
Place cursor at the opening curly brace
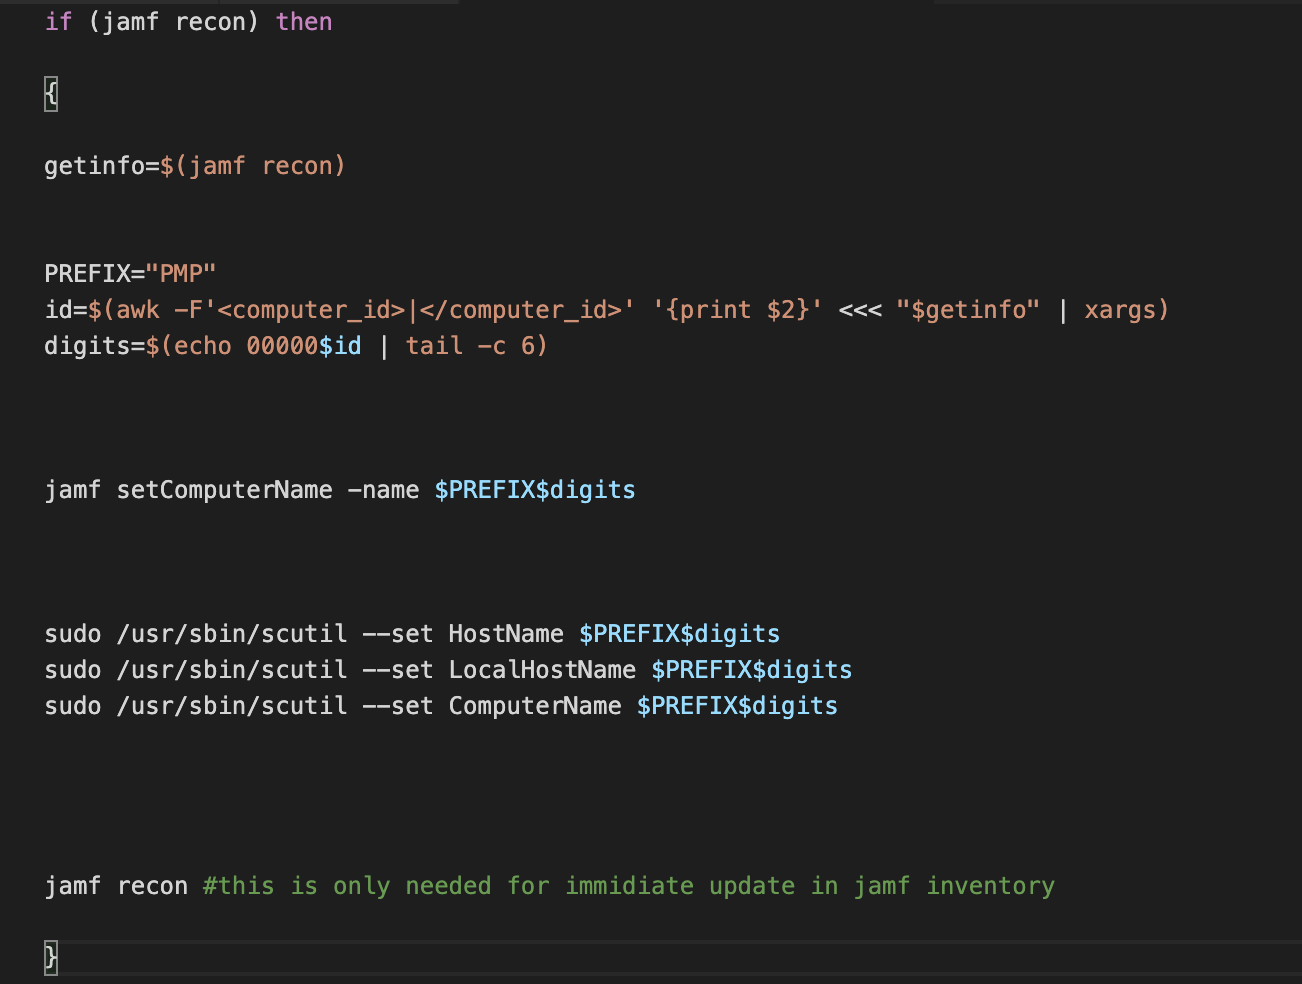coord(51,95)
